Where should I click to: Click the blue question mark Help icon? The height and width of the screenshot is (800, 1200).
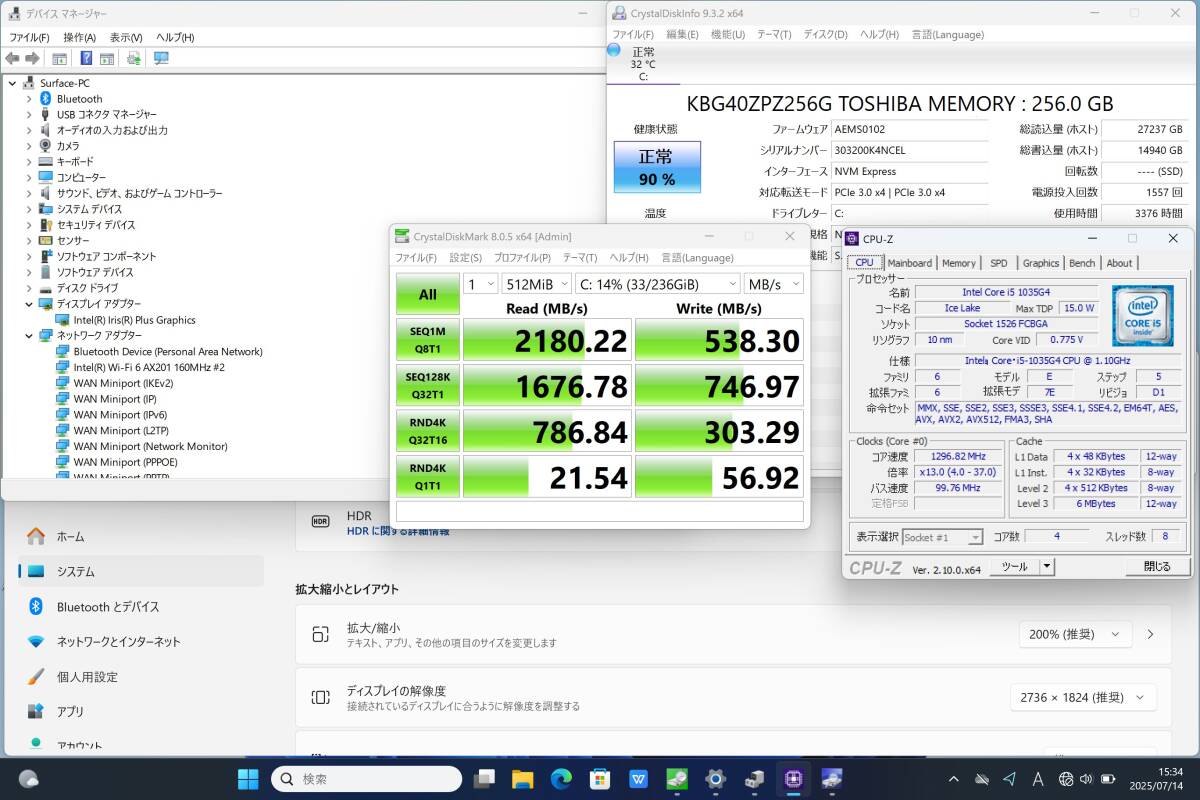(86, 58)
